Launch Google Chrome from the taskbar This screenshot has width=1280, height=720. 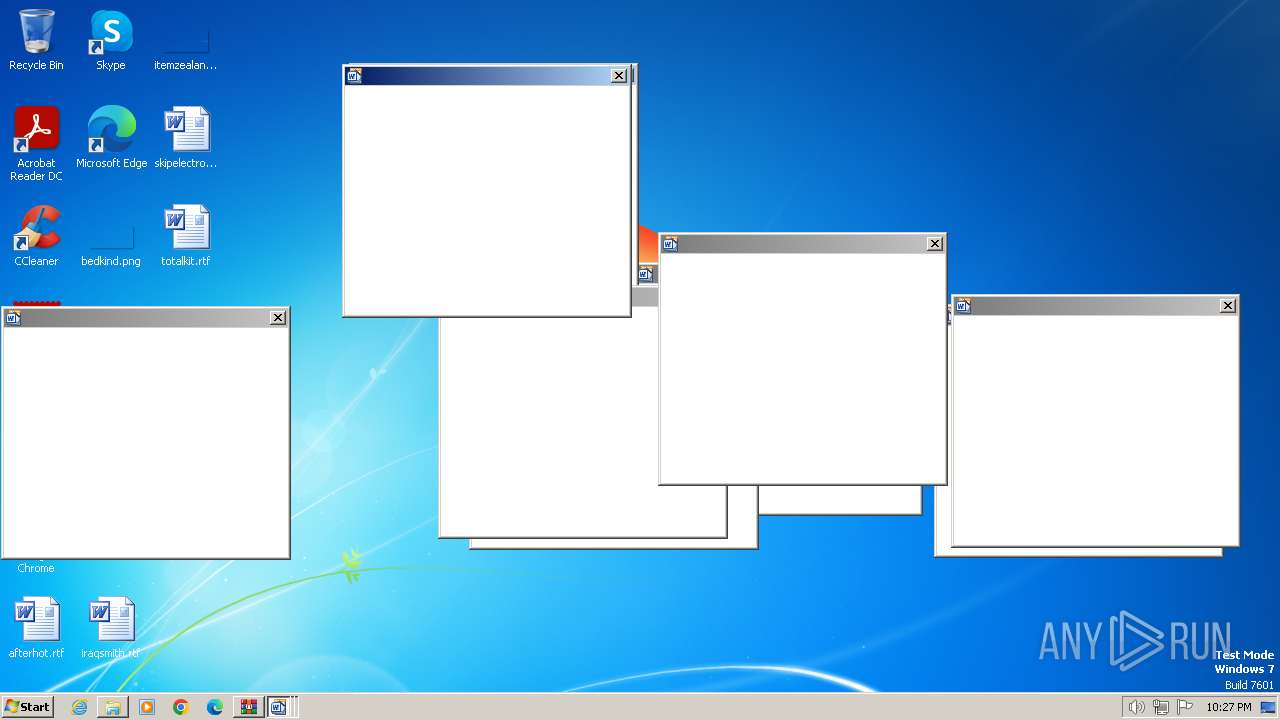pos(180,707)
